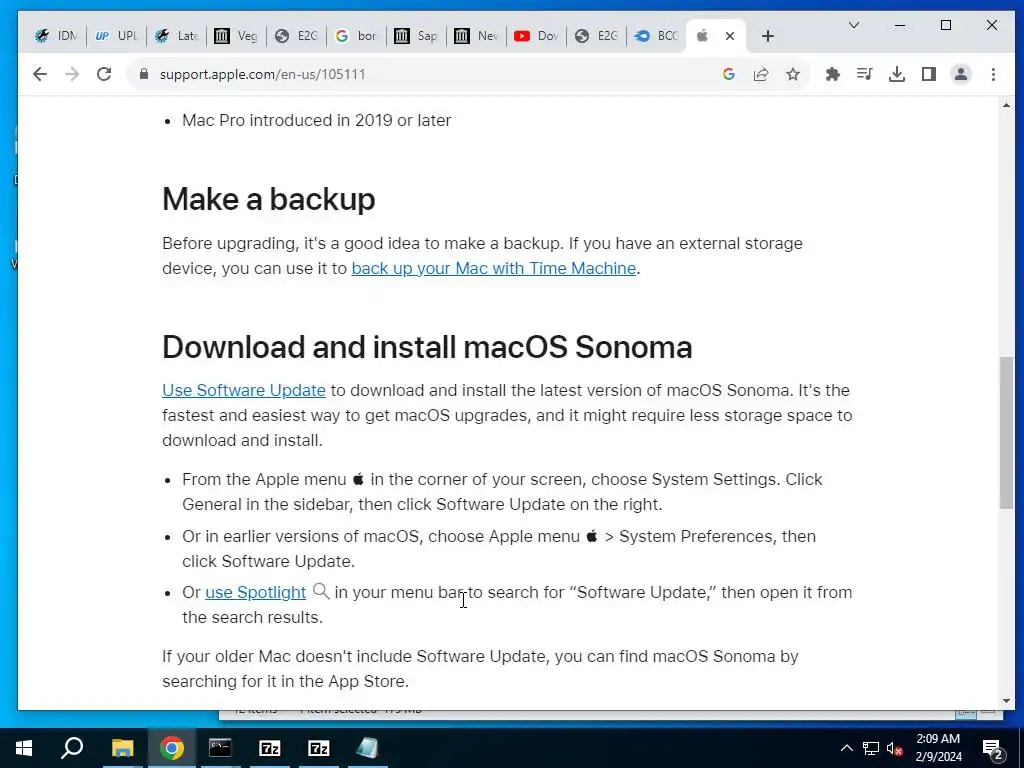Open the notification center icon
Image resolution: width=1024 pixels, height=768 pixels.
pos(993,748)
